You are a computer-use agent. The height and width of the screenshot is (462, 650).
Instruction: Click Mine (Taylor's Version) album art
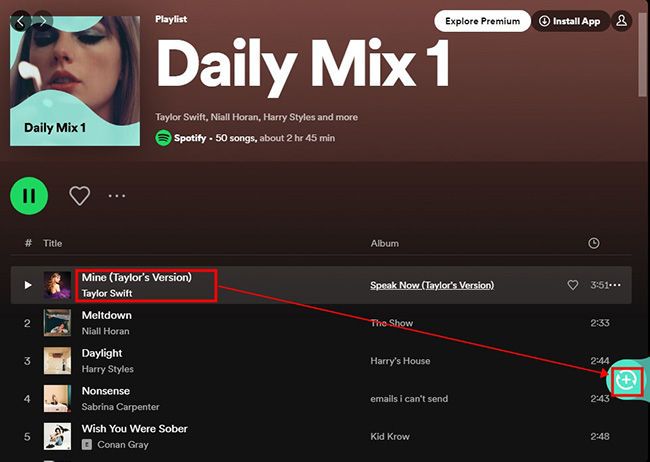point(57,285)
